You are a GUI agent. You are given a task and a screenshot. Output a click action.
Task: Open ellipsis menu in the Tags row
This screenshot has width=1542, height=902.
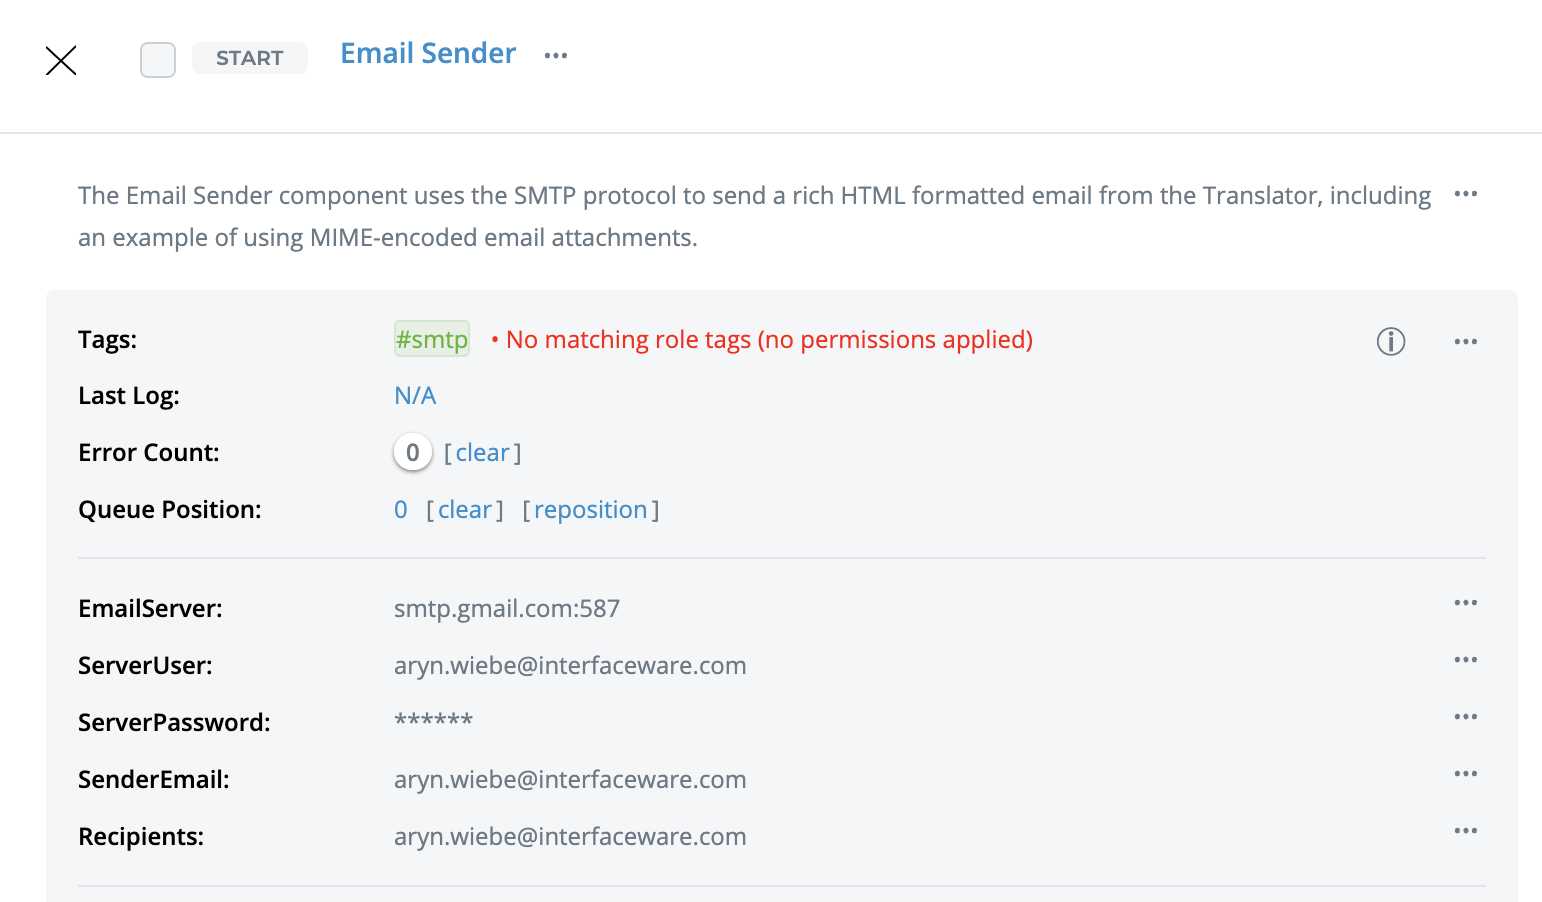coord(1465,342)
